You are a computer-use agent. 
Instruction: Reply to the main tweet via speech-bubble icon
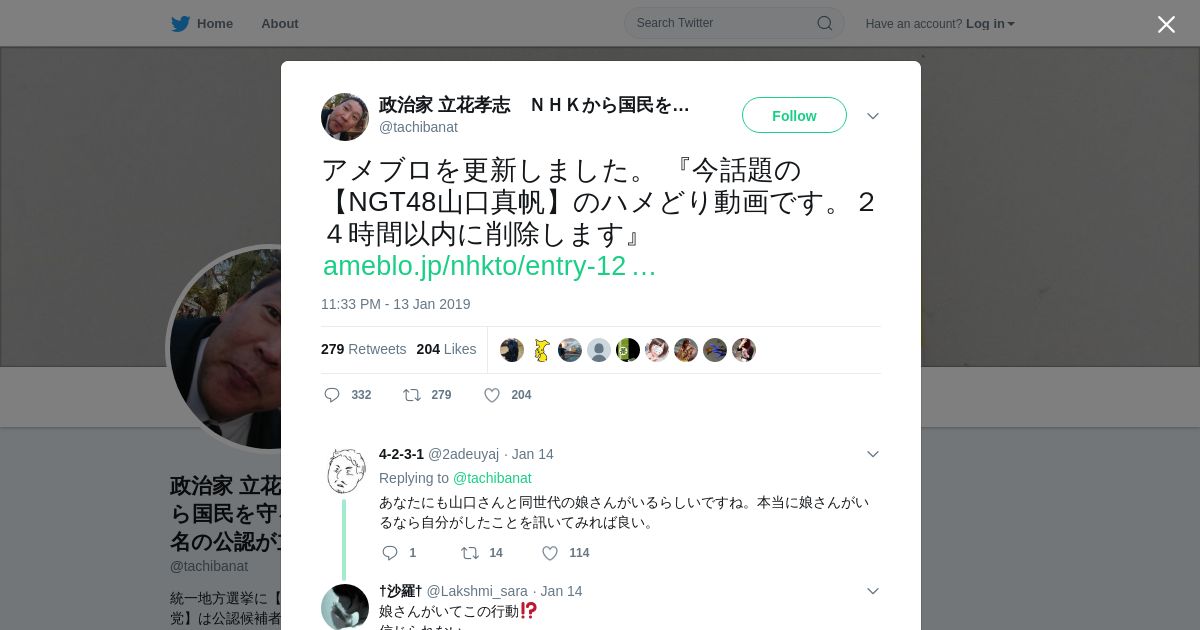(x=332, y=395)
